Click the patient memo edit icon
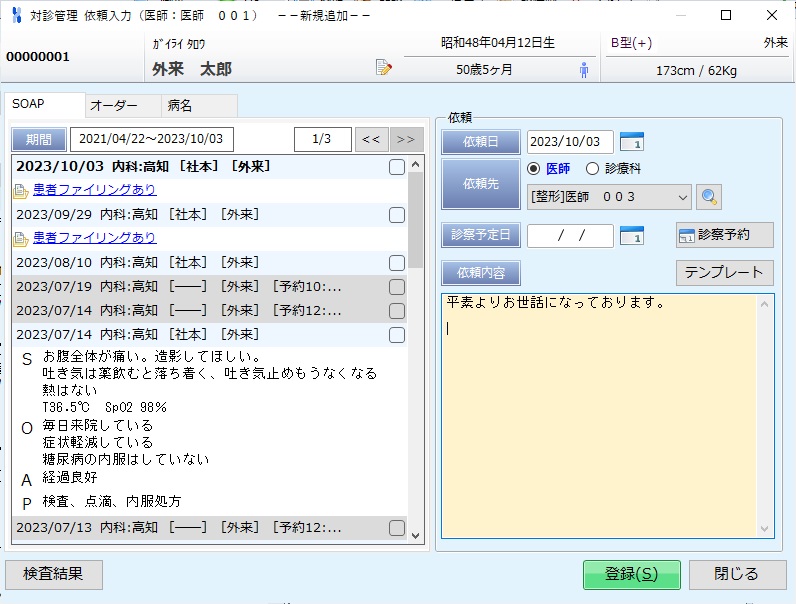The image size is (796, 604). click(383, 68)
